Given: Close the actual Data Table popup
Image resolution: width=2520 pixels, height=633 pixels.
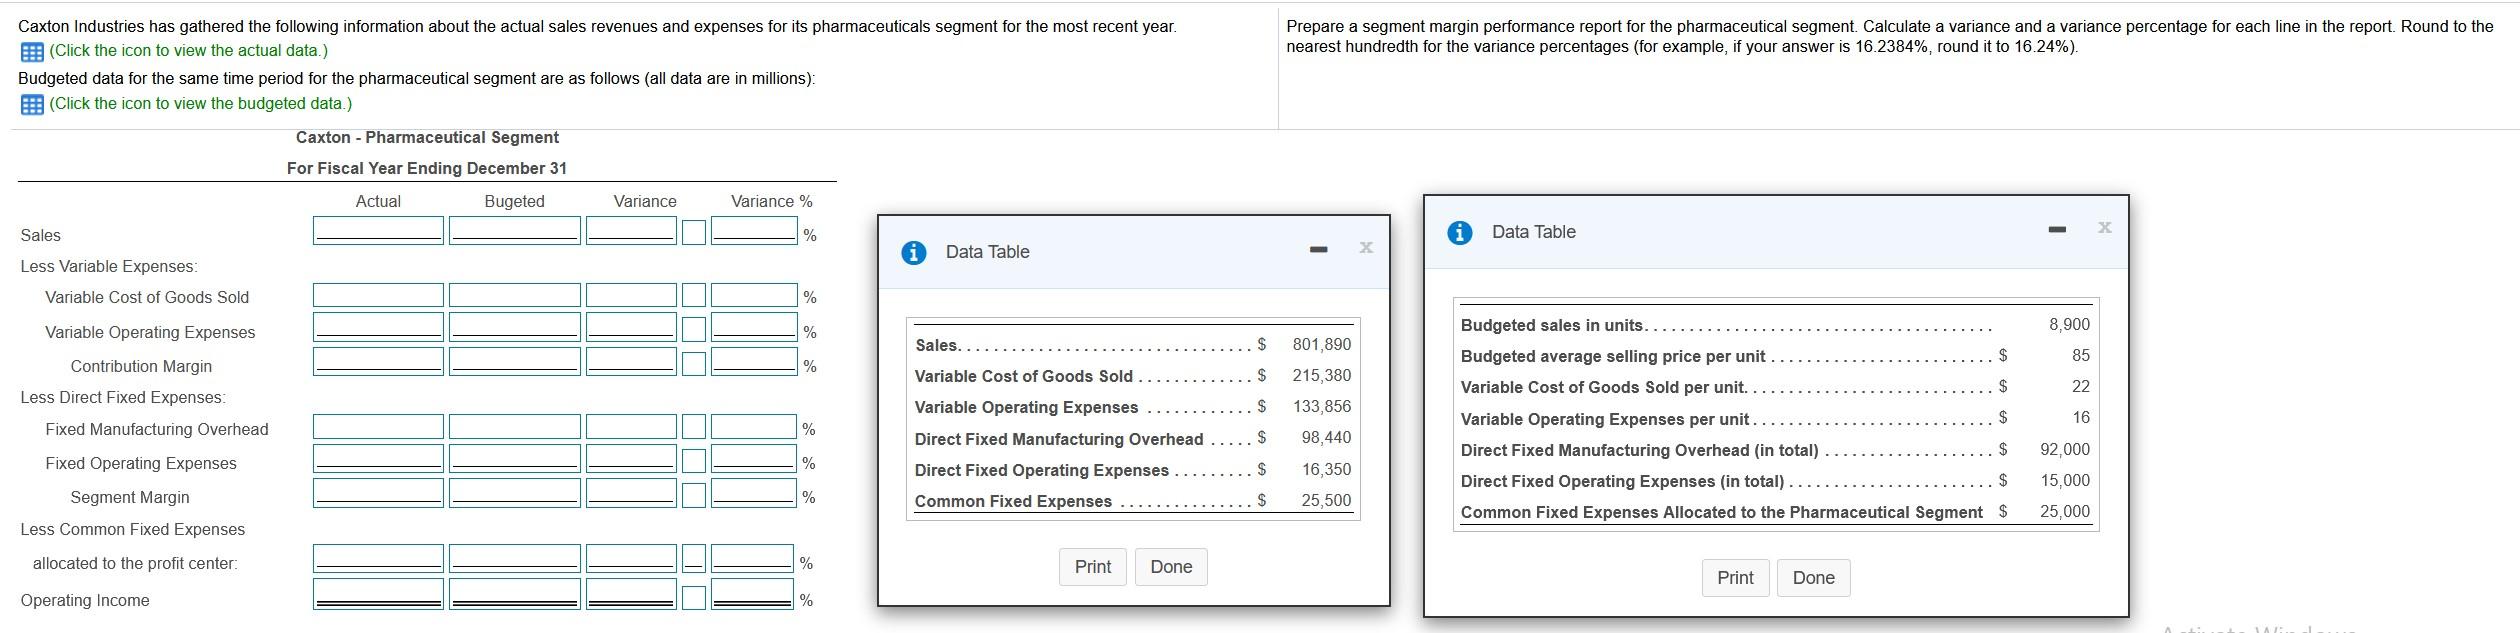Looking at the screenshot, I should pos(1366,247).
